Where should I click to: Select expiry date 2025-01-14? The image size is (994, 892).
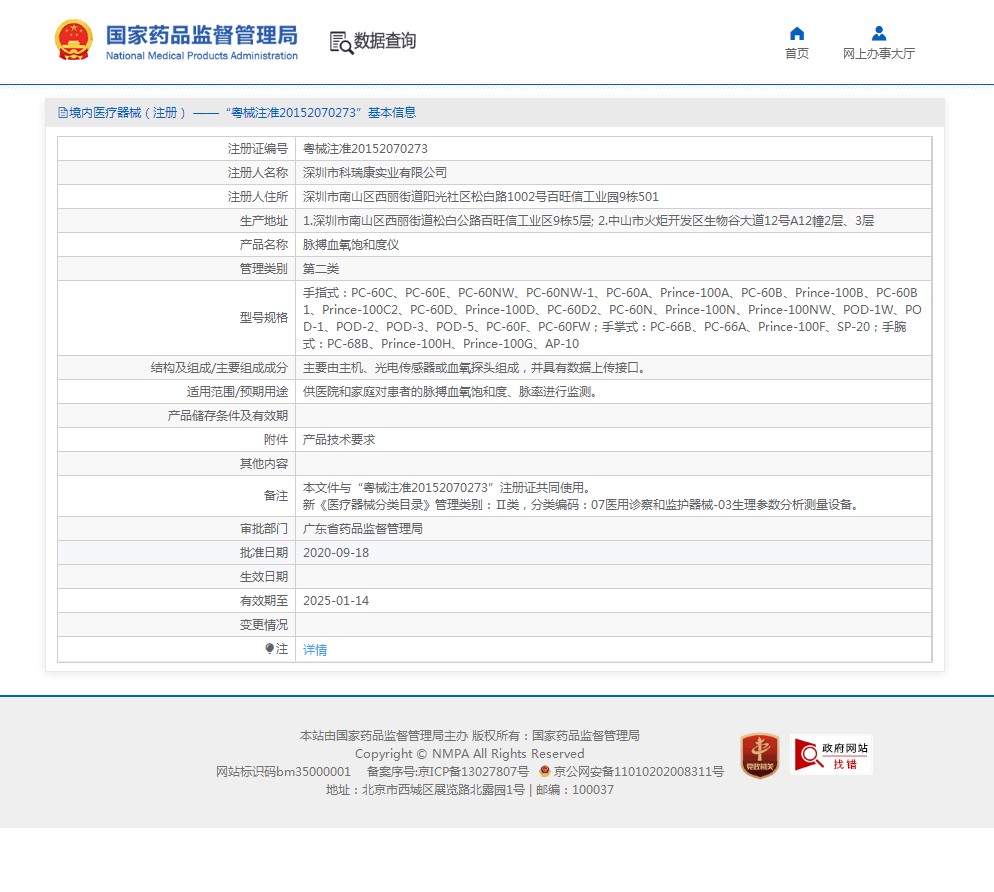point(336,601)
